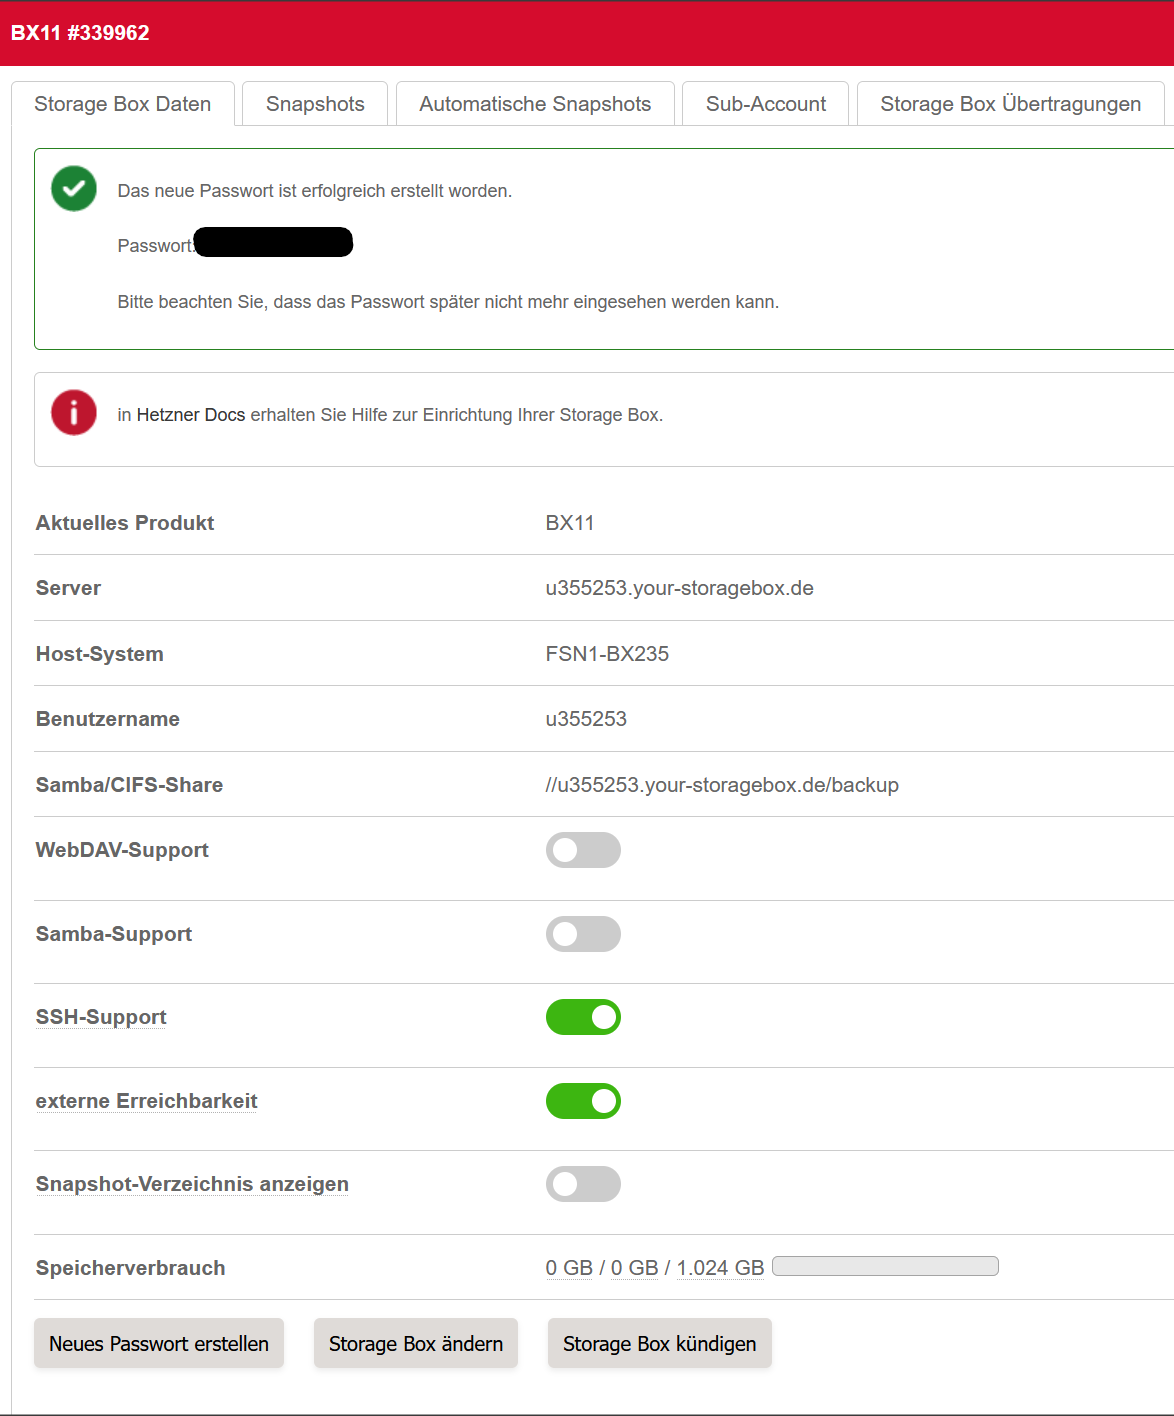Screen dimensions: 1174x1416
Task: Enable the WebDAV-Support toggle
Action: pos(583,850)
